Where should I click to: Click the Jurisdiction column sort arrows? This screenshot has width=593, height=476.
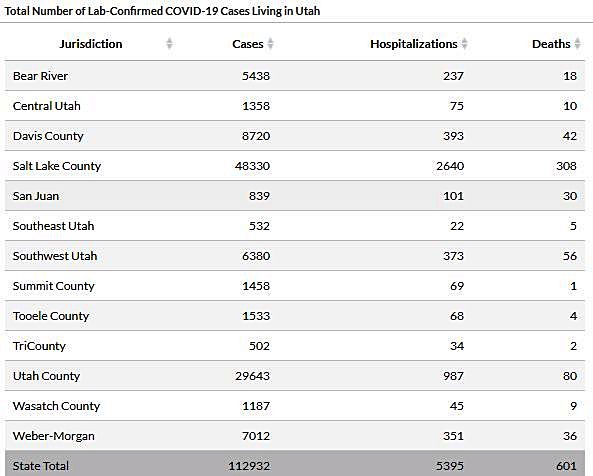tap(169, 44)
